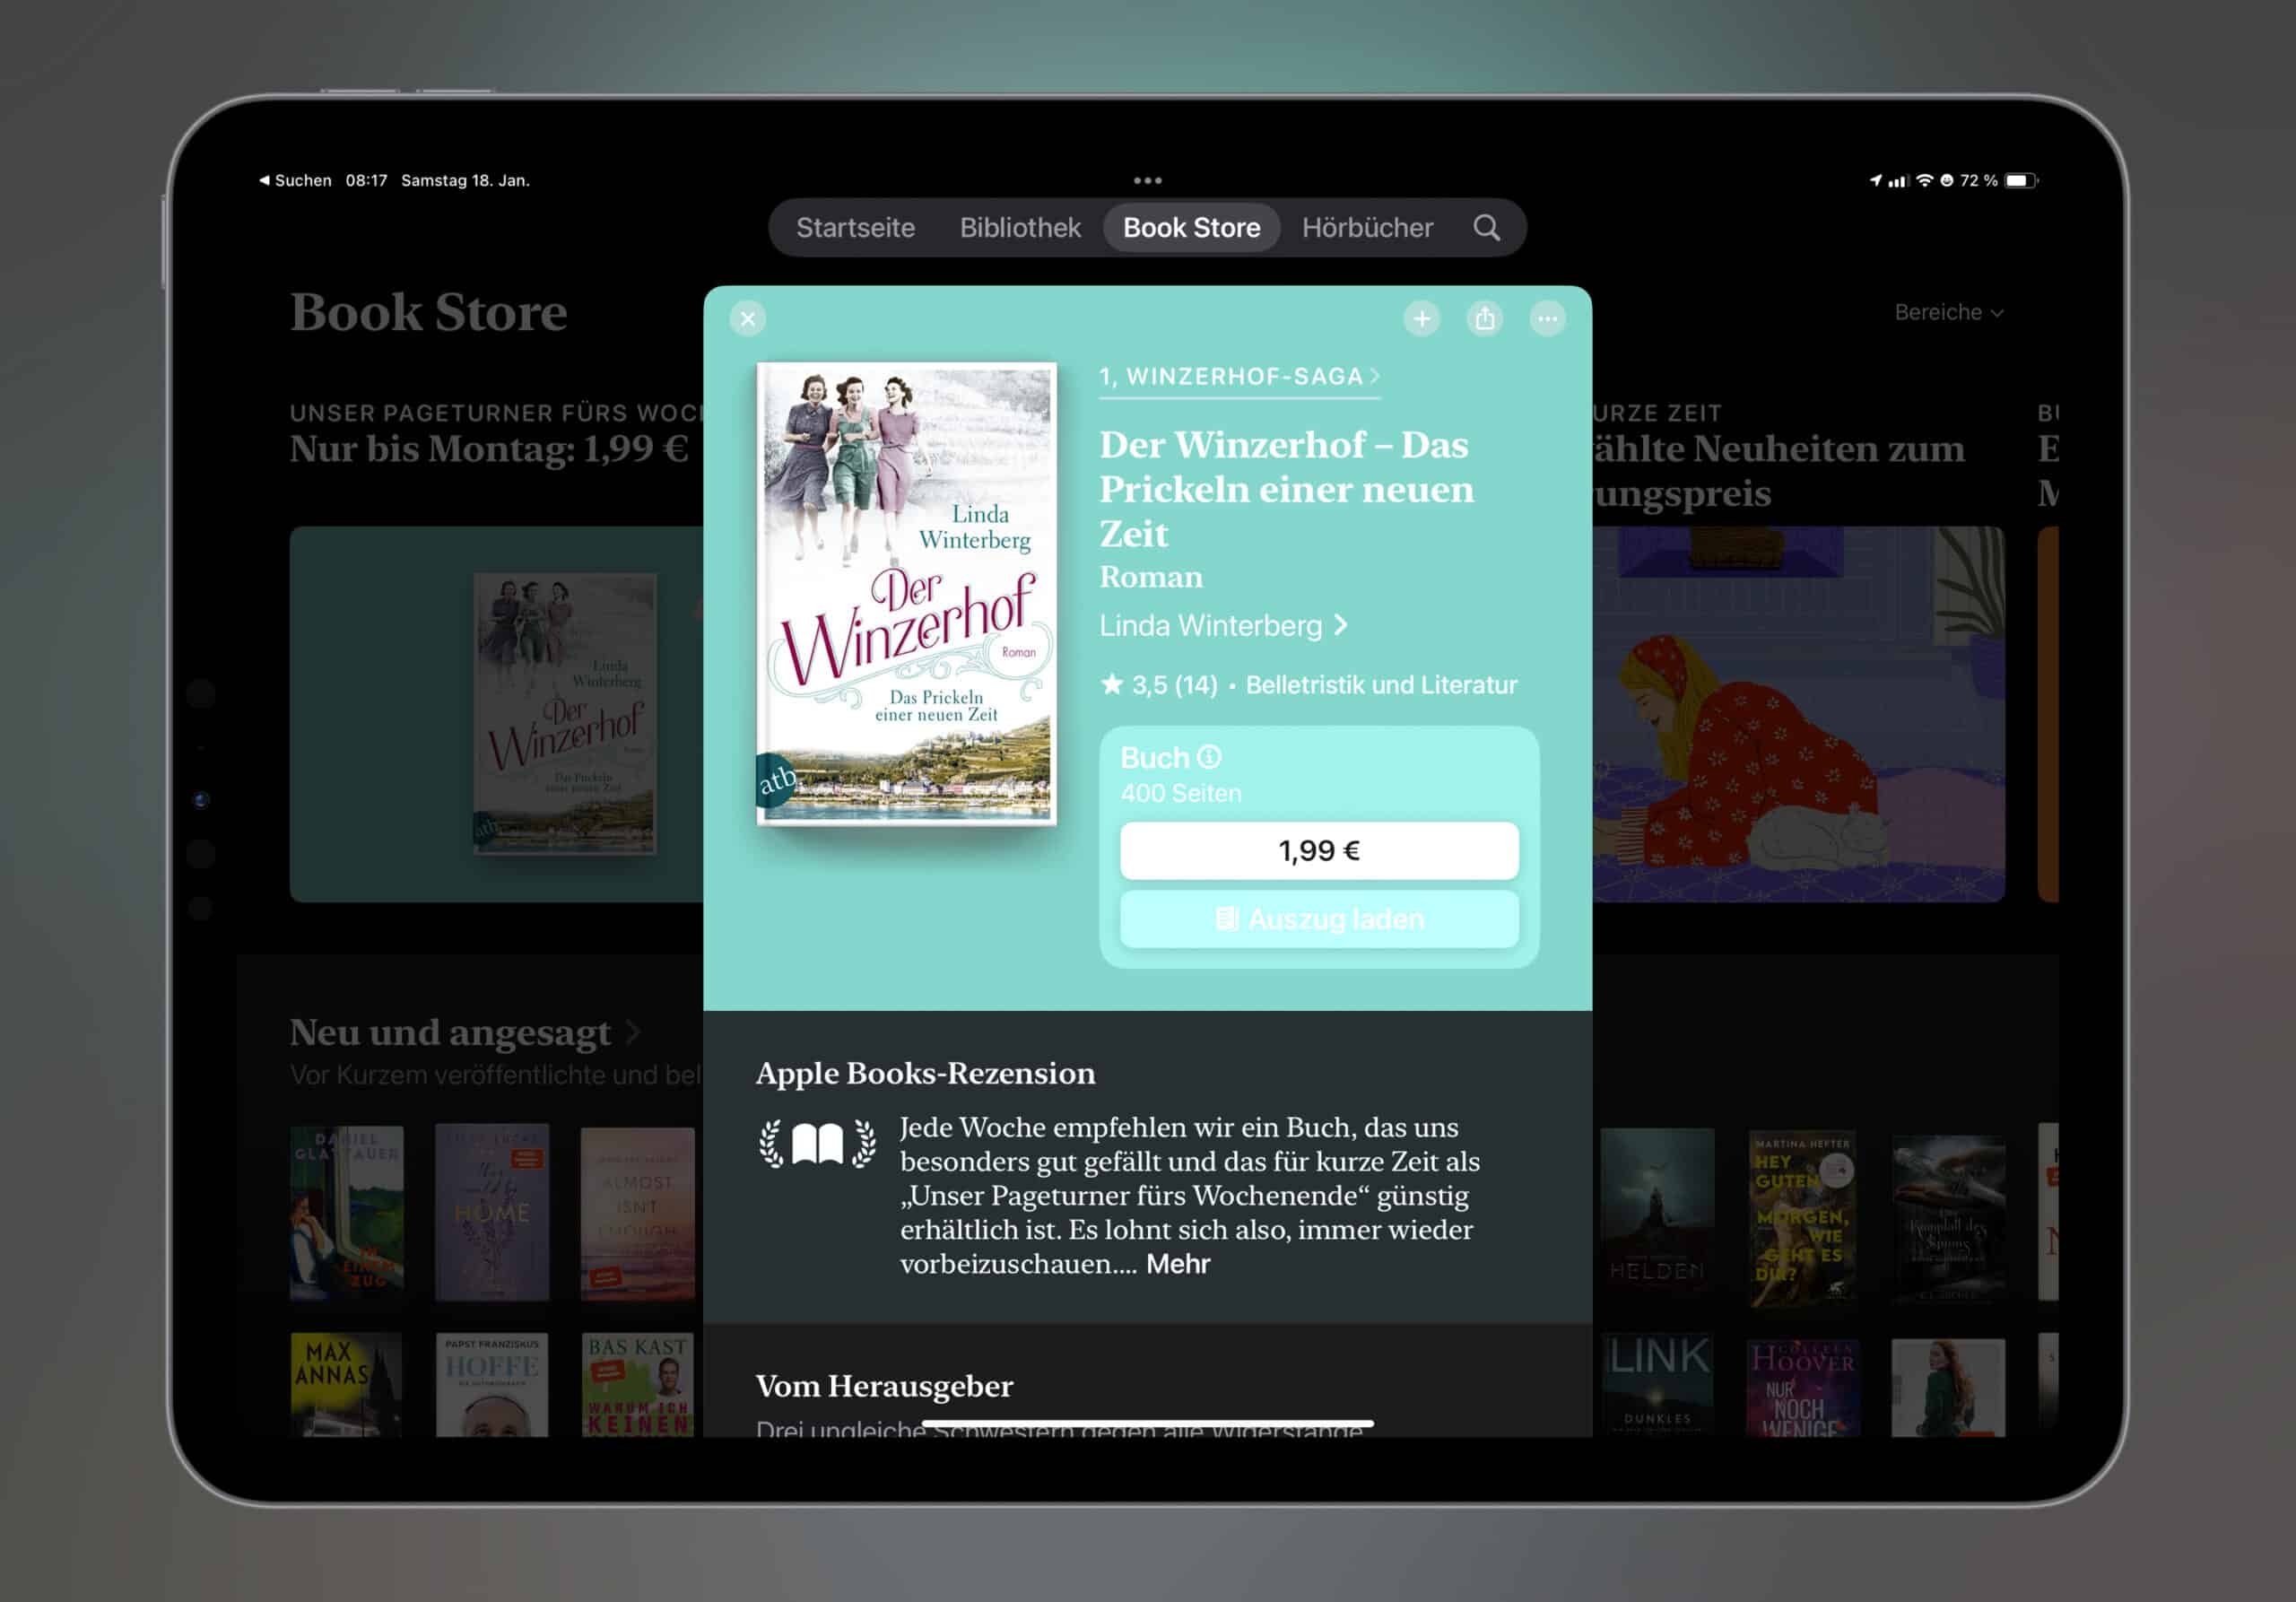This screenshot has width=2296, height=1602.
Task: Buy the book for 1,99 €
Action: click(1319, 850)
